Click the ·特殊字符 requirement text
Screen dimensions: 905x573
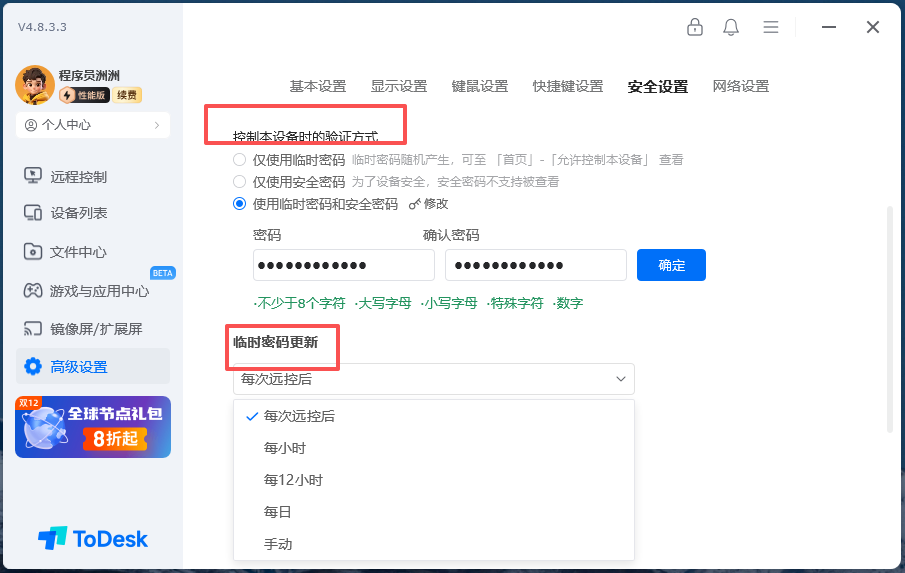515,303
